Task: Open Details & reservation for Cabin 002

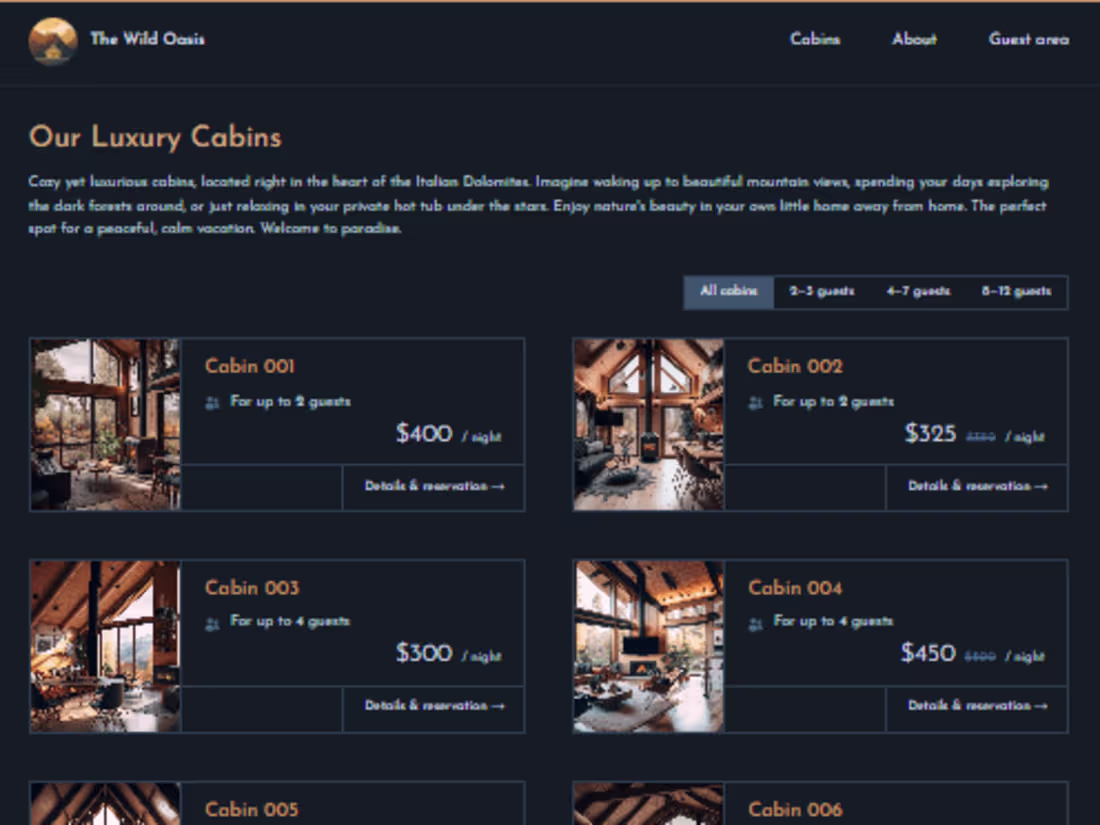Action: point(977,486)
